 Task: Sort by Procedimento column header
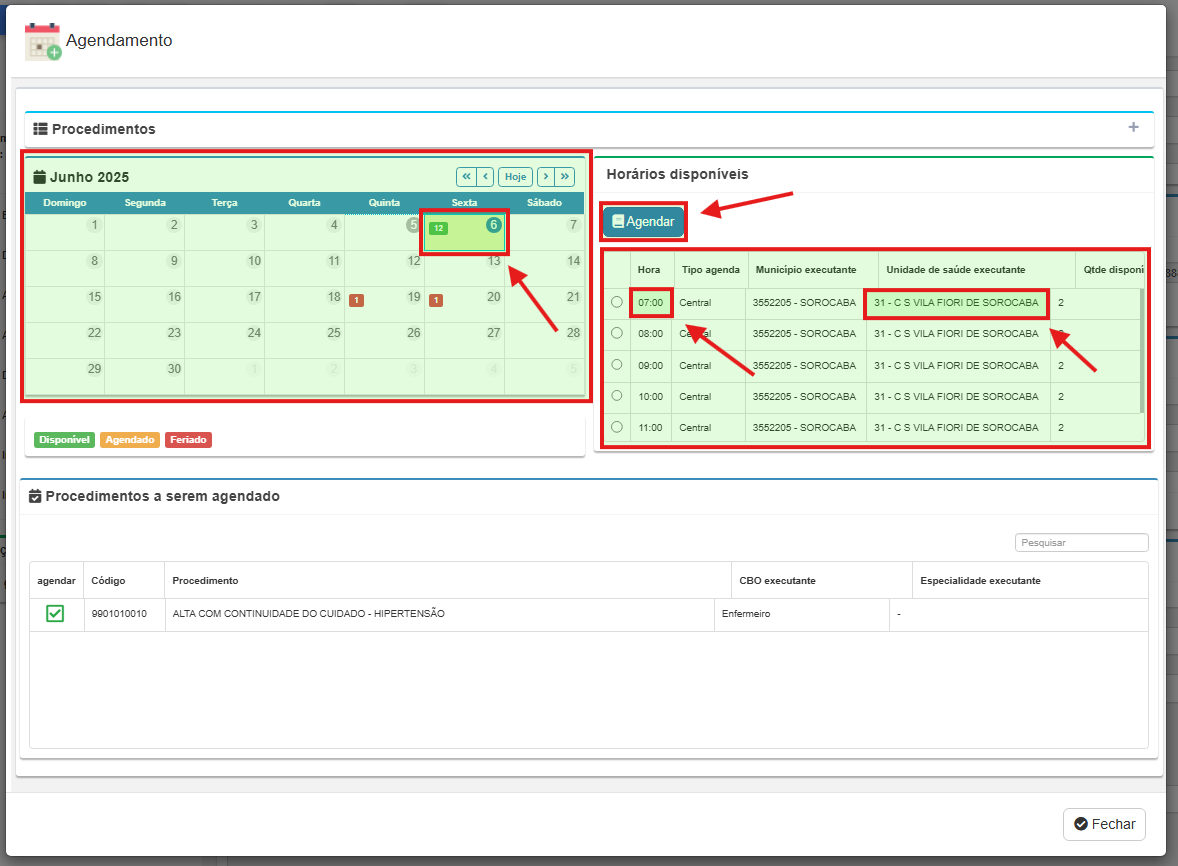pos(205,581)
